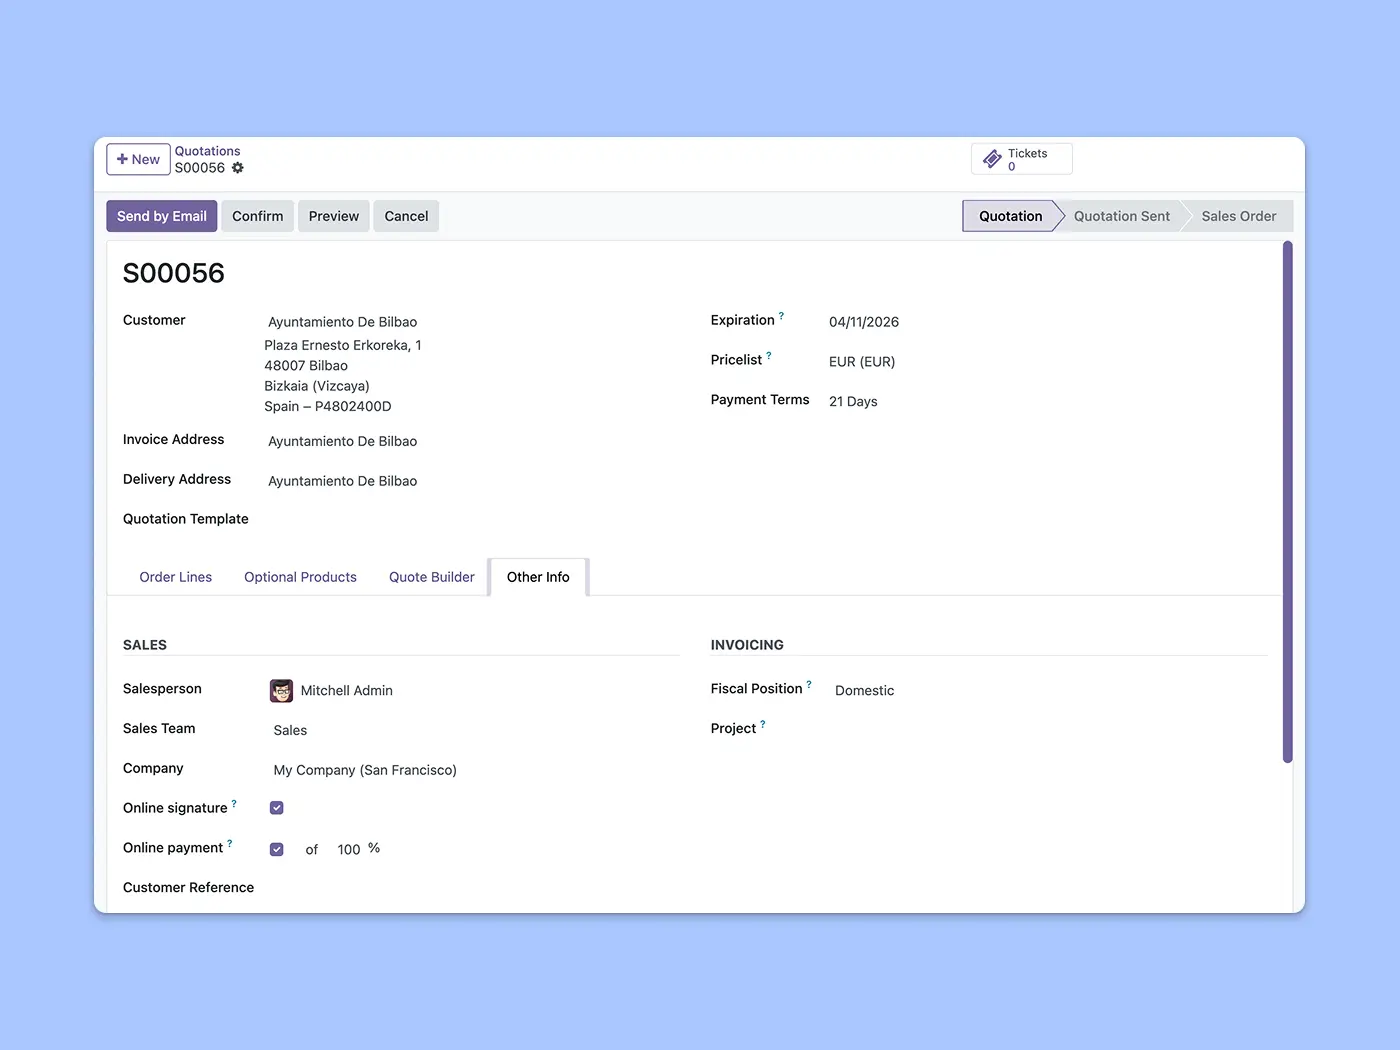
Task: Toggle the Online signature checkbox
Action: (277, 808)
